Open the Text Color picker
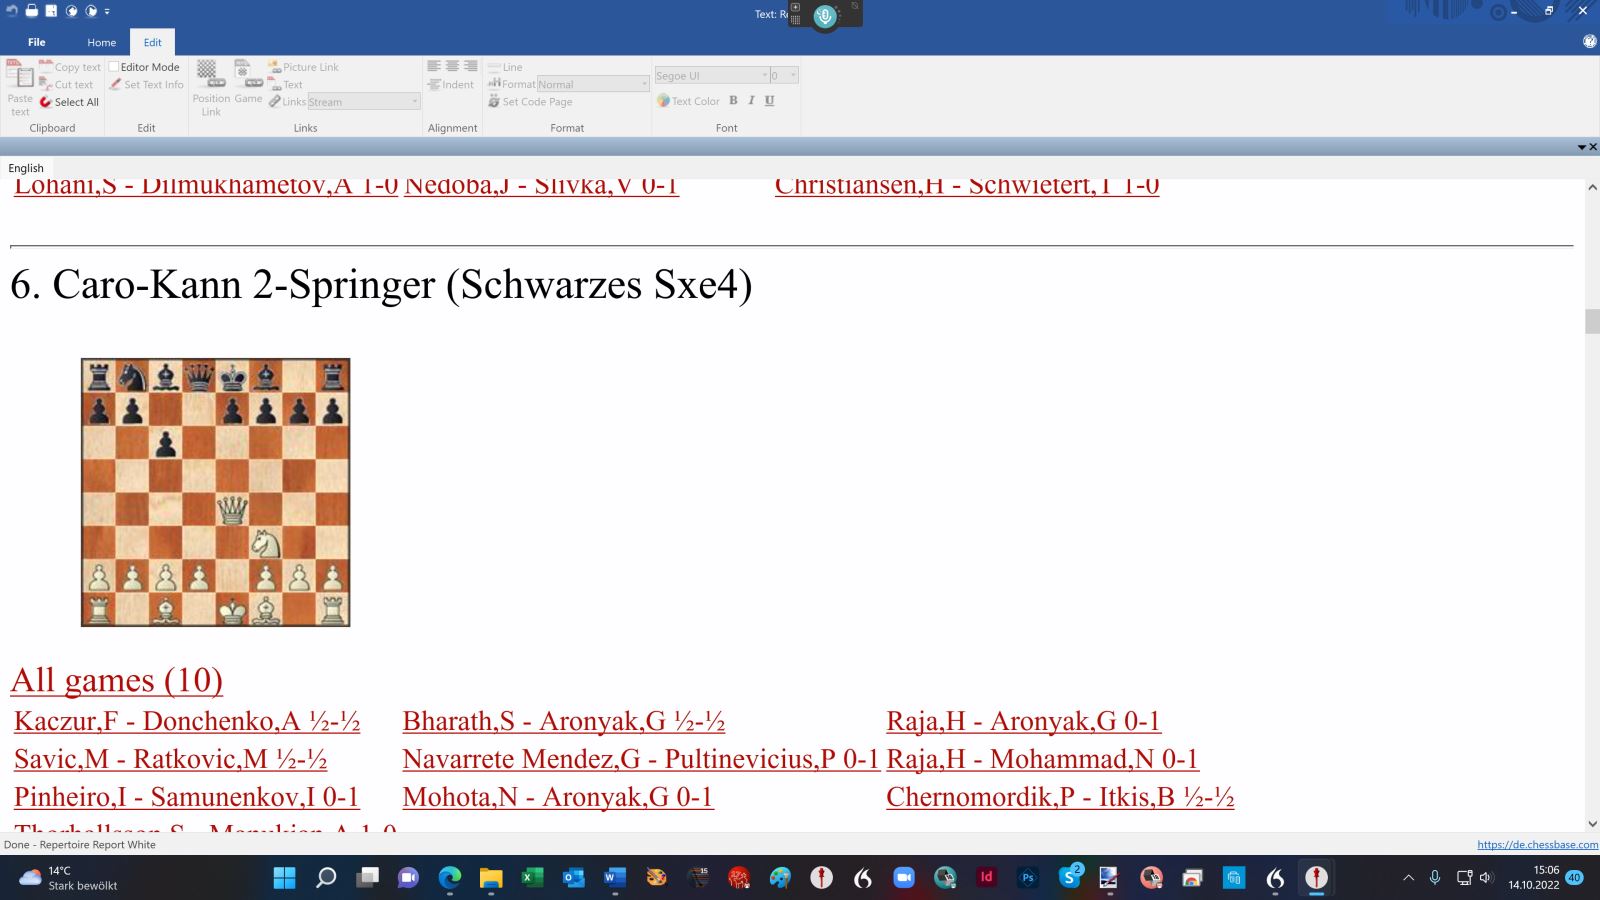 point(688,101)
